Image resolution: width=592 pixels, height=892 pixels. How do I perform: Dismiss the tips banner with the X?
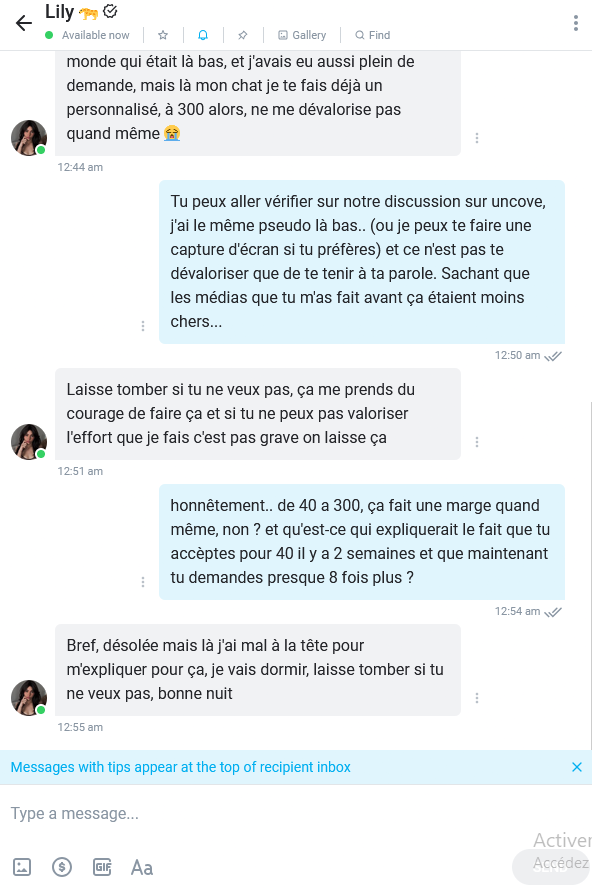point(577,767)
